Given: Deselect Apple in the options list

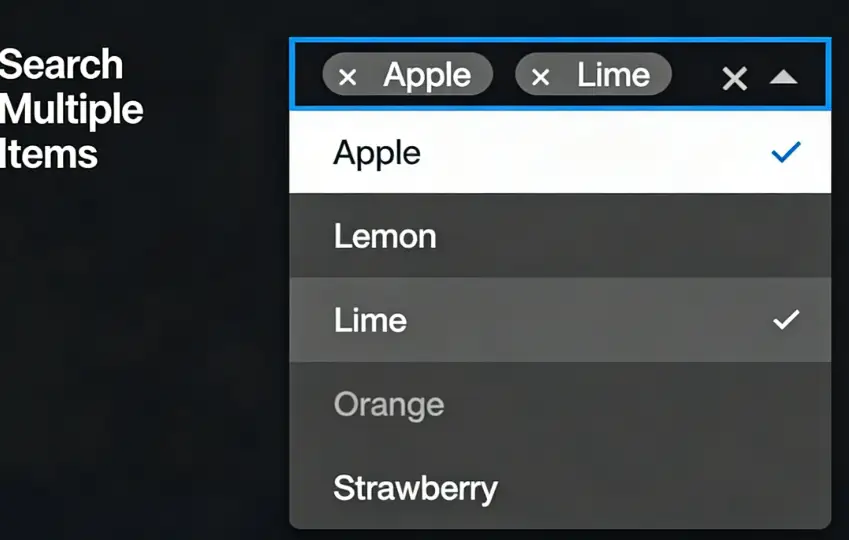Looking at the screenshot, I should 377,153.
